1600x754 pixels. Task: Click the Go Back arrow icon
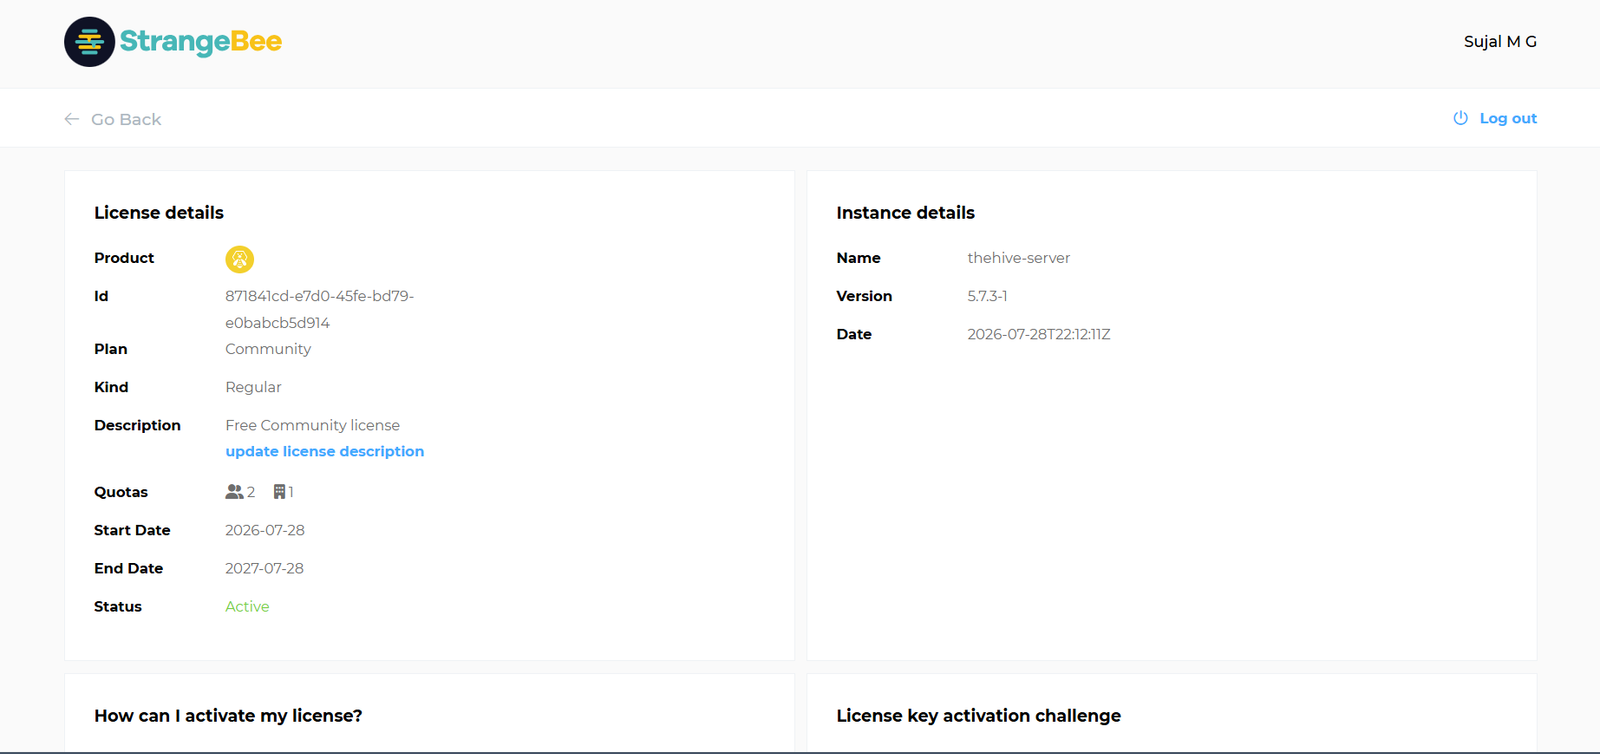point(72,119)
